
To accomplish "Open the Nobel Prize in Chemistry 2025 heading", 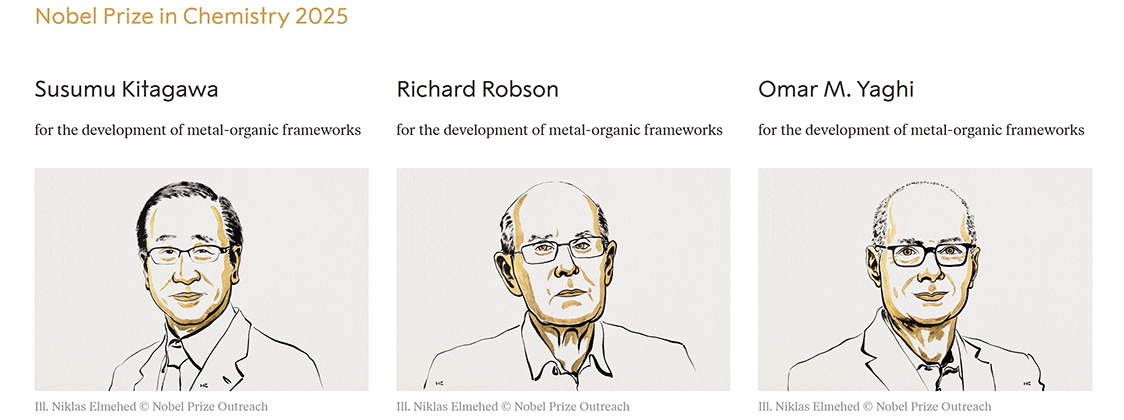I will tap(191, 16).
